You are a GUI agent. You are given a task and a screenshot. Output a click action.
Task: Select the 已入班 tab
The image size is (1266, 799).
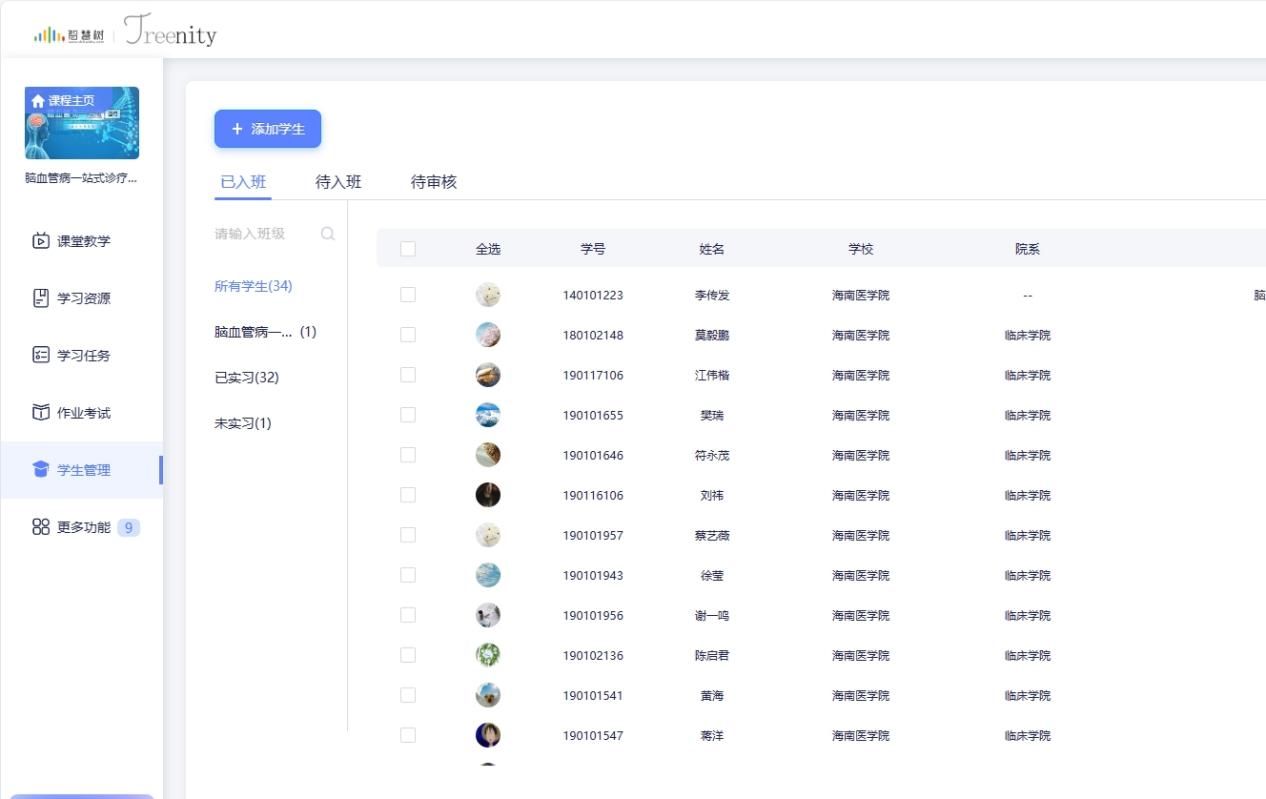[x=243, y=182]
